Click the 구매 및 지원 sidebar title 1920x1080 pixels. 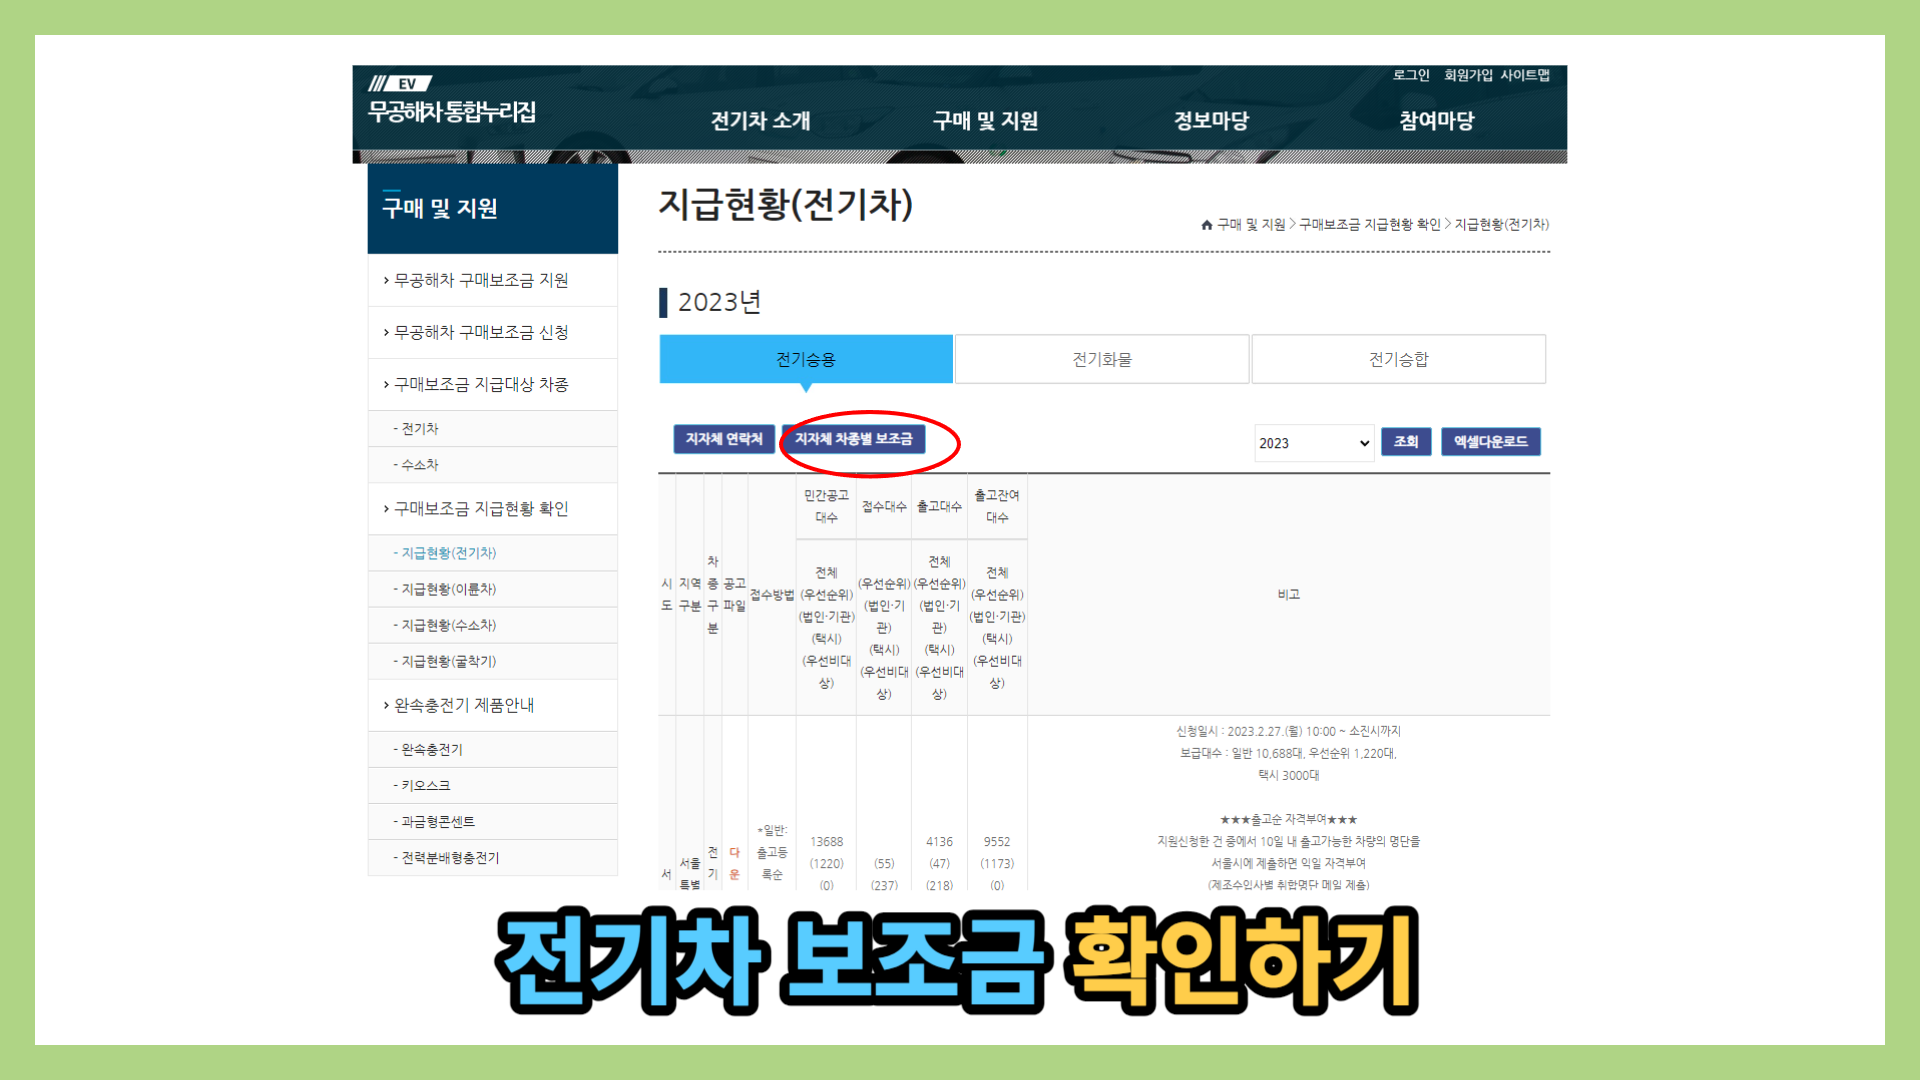coord(439,208)
